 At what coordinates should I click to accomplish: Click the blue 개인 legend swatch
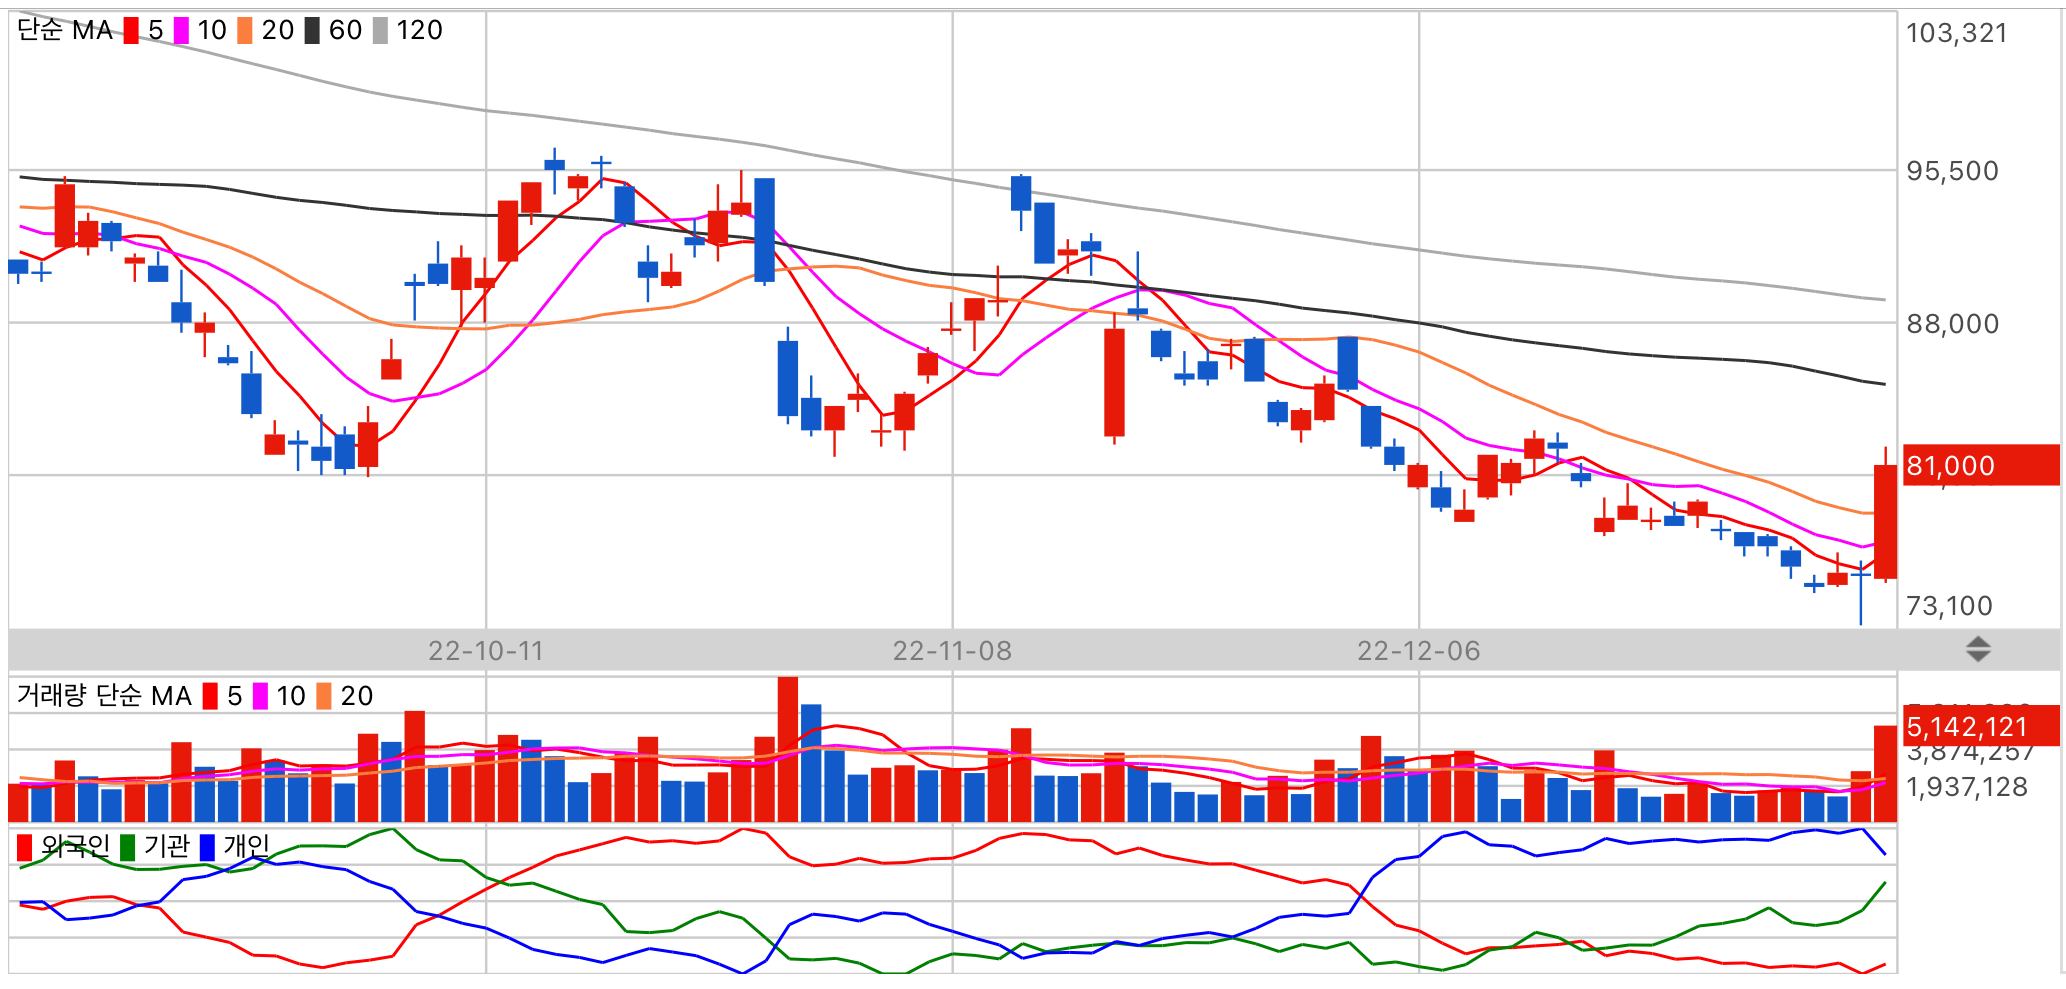(x=207, y=847)
